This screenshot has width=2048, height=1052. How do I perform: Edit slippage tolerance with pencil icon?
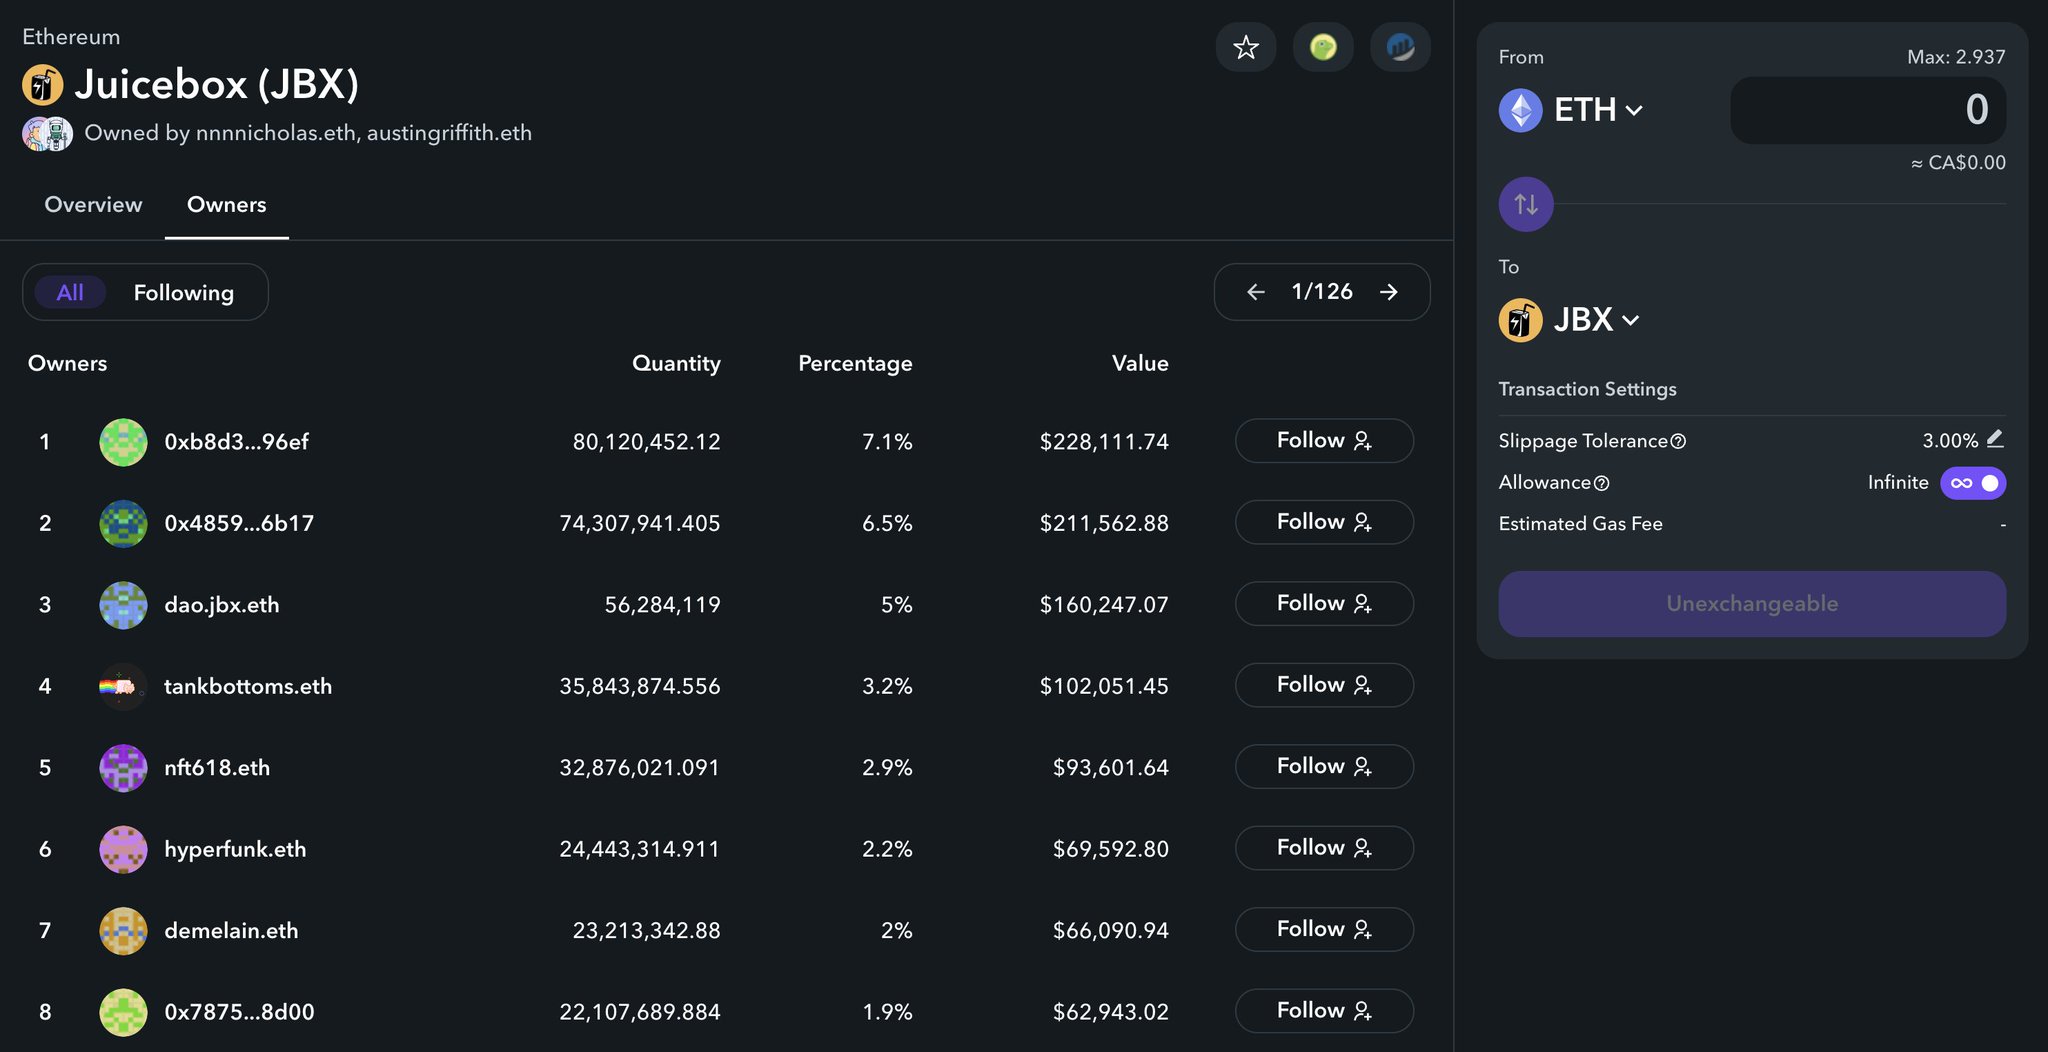(1995, 439)
